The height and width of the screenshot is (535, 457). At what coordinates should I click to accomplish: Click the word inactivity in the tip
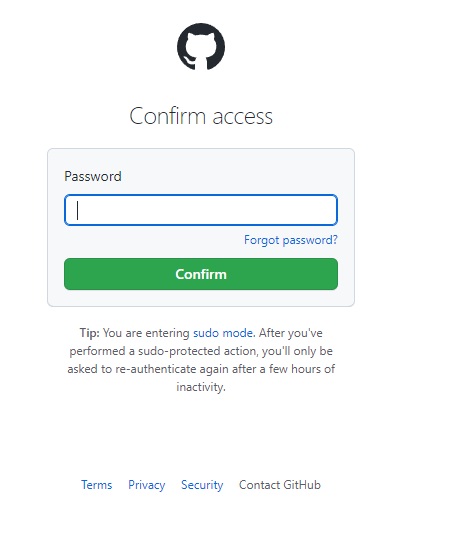[201, 387]
